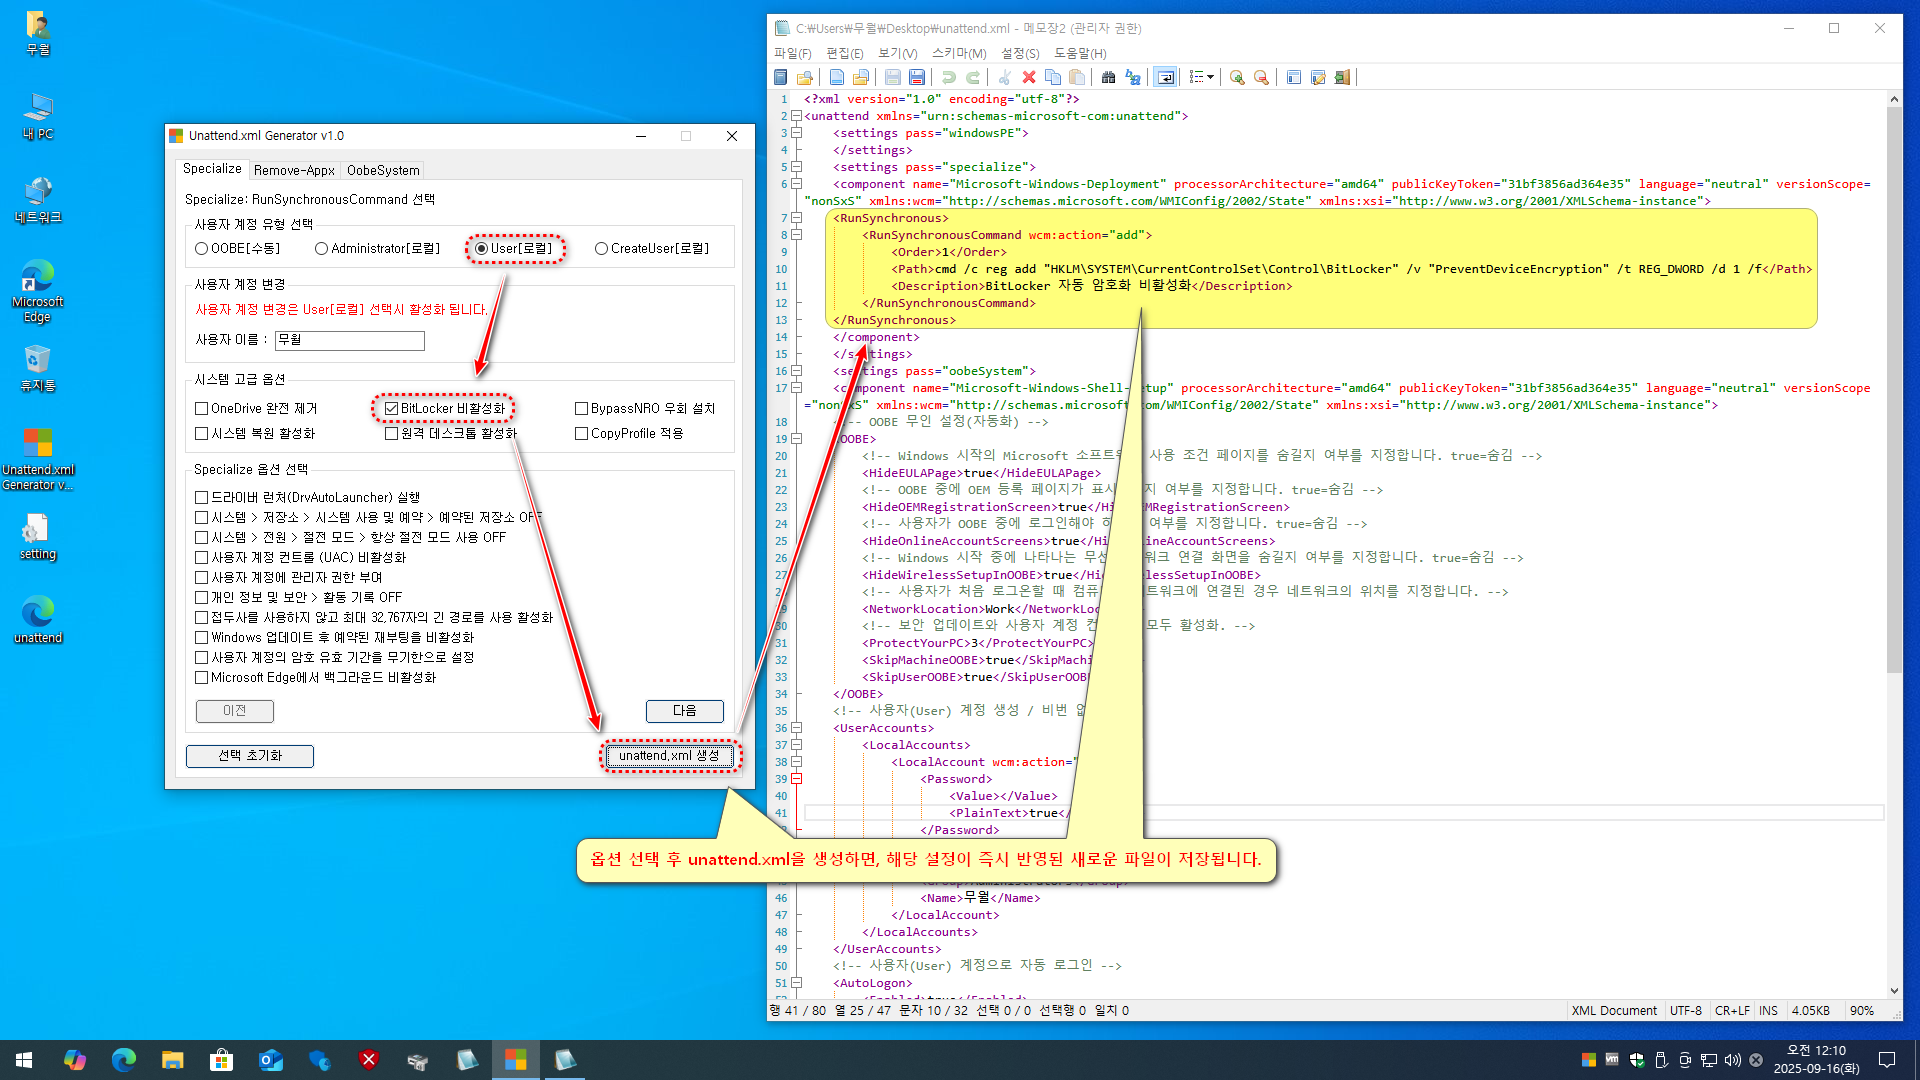The height and width of the screenshot is (1080, 1920).
Task: Click the Save As floppy icon
Action: pyautogui.click(x=916, y=77)
